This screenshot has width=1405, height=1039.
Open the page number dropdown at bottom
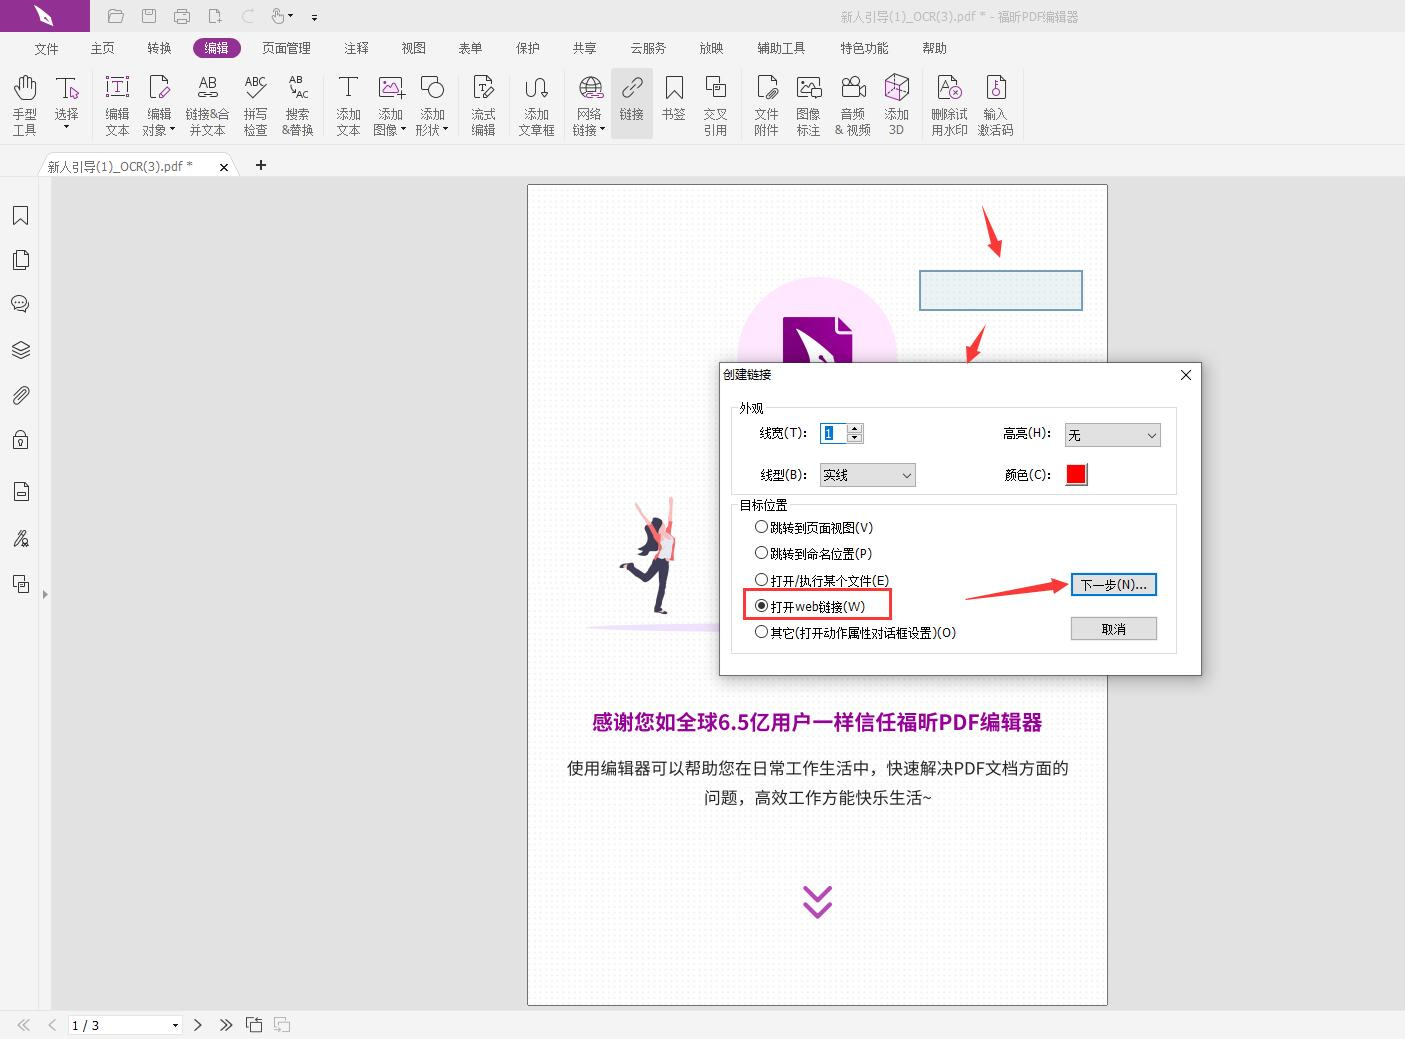point(173,1025)
